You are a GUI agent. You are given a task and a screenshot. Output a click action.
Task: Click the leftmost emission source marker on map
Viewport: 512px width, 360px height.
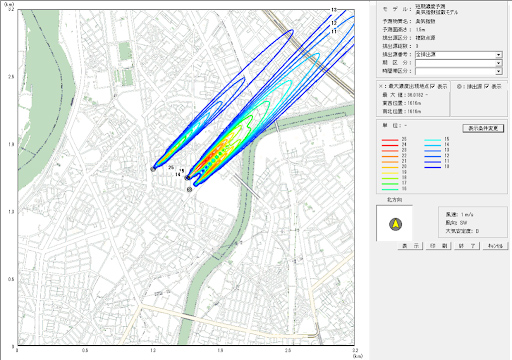(x=153, y=169)
